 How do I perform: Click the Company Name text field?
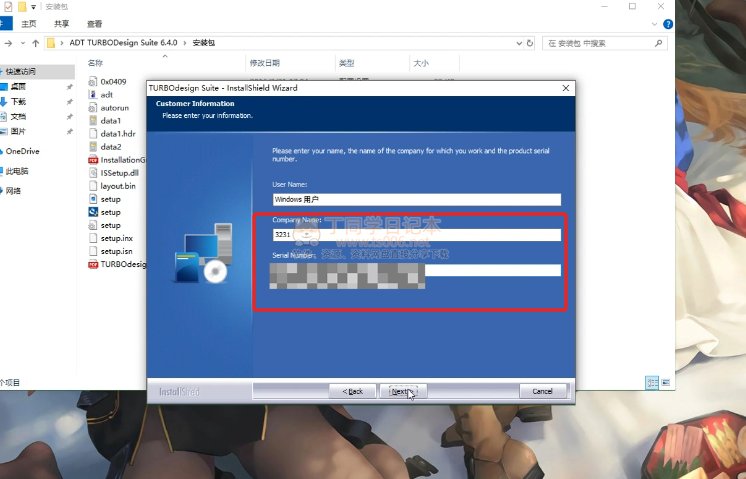[416, 235]
